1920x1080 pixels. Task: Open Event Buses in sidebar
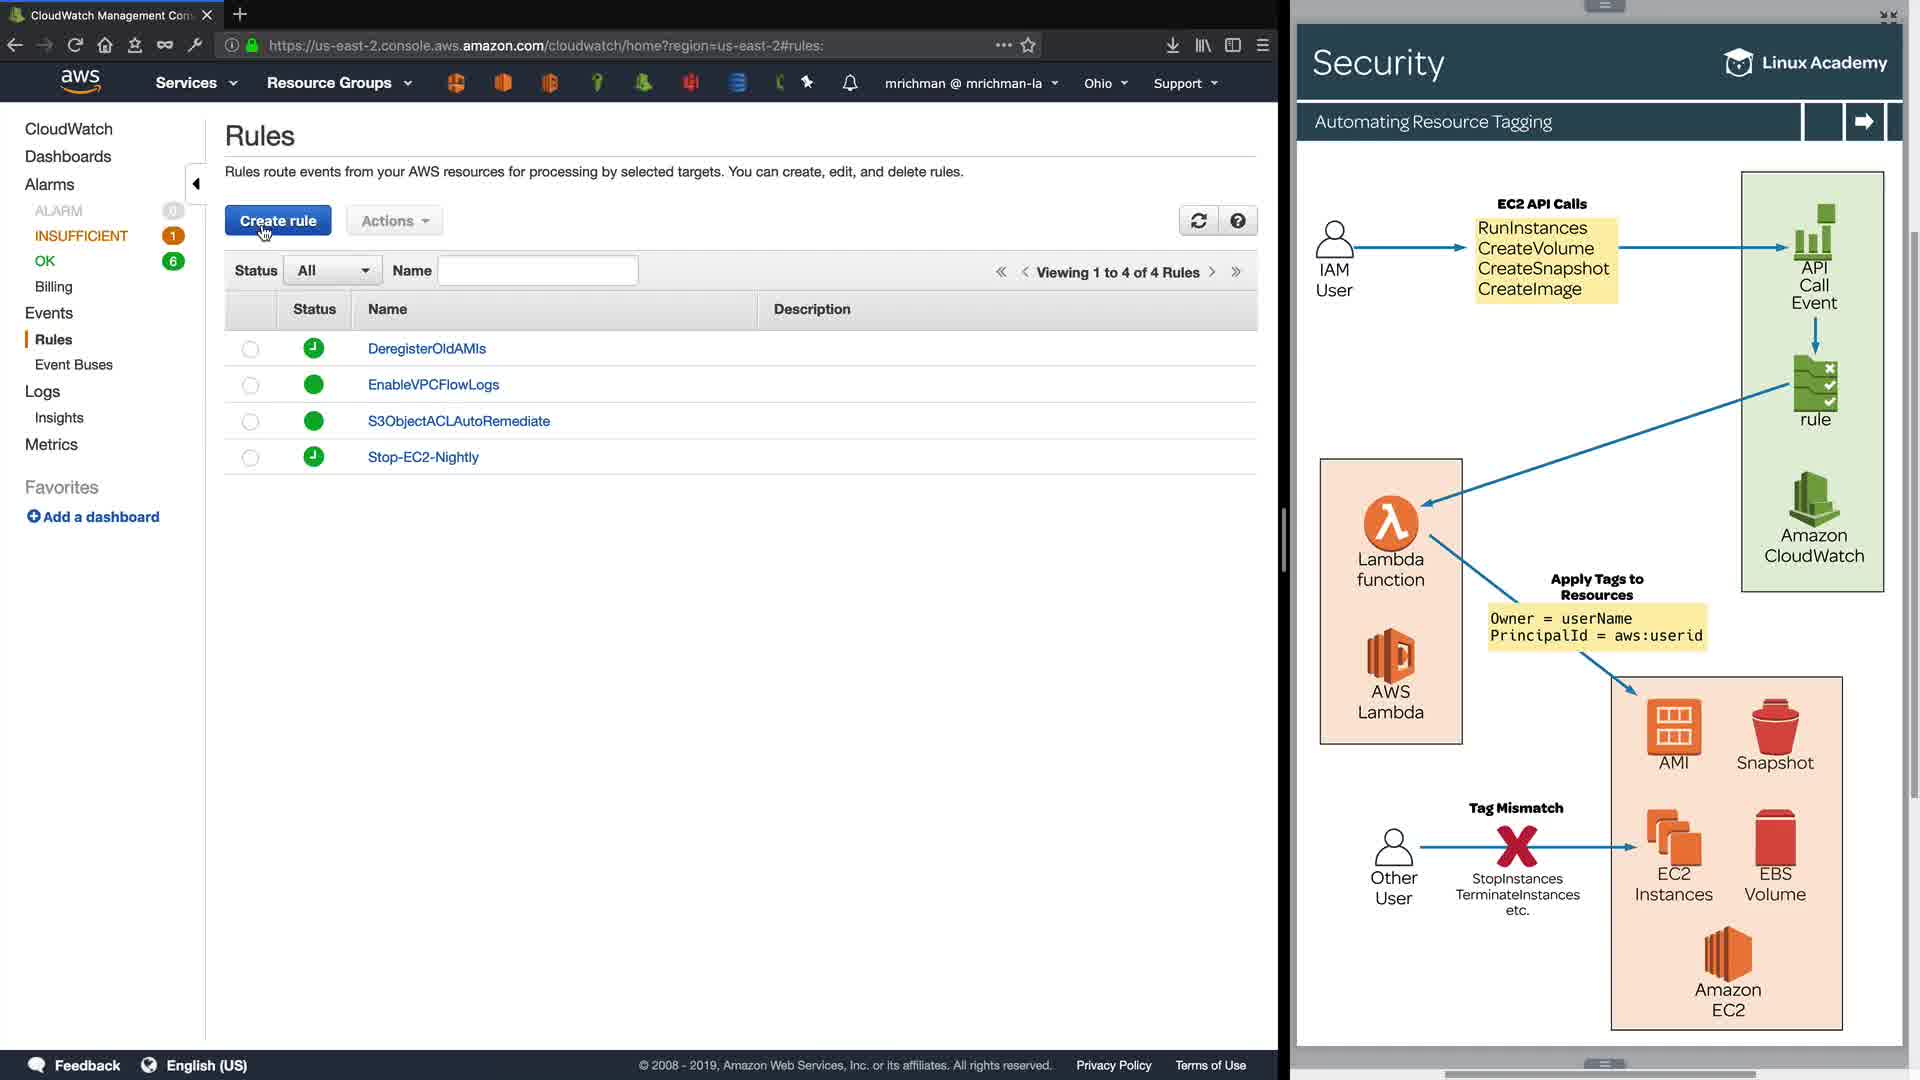pos(74,365)
